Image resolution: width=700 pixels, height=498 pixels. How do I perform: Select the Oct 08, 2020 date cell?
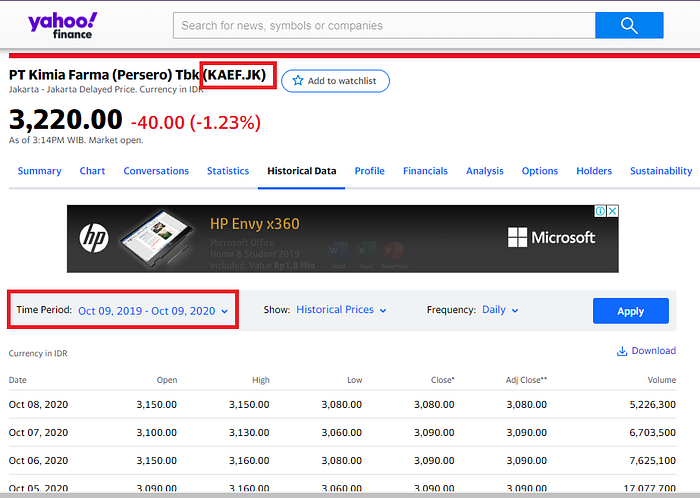point(38,405)
